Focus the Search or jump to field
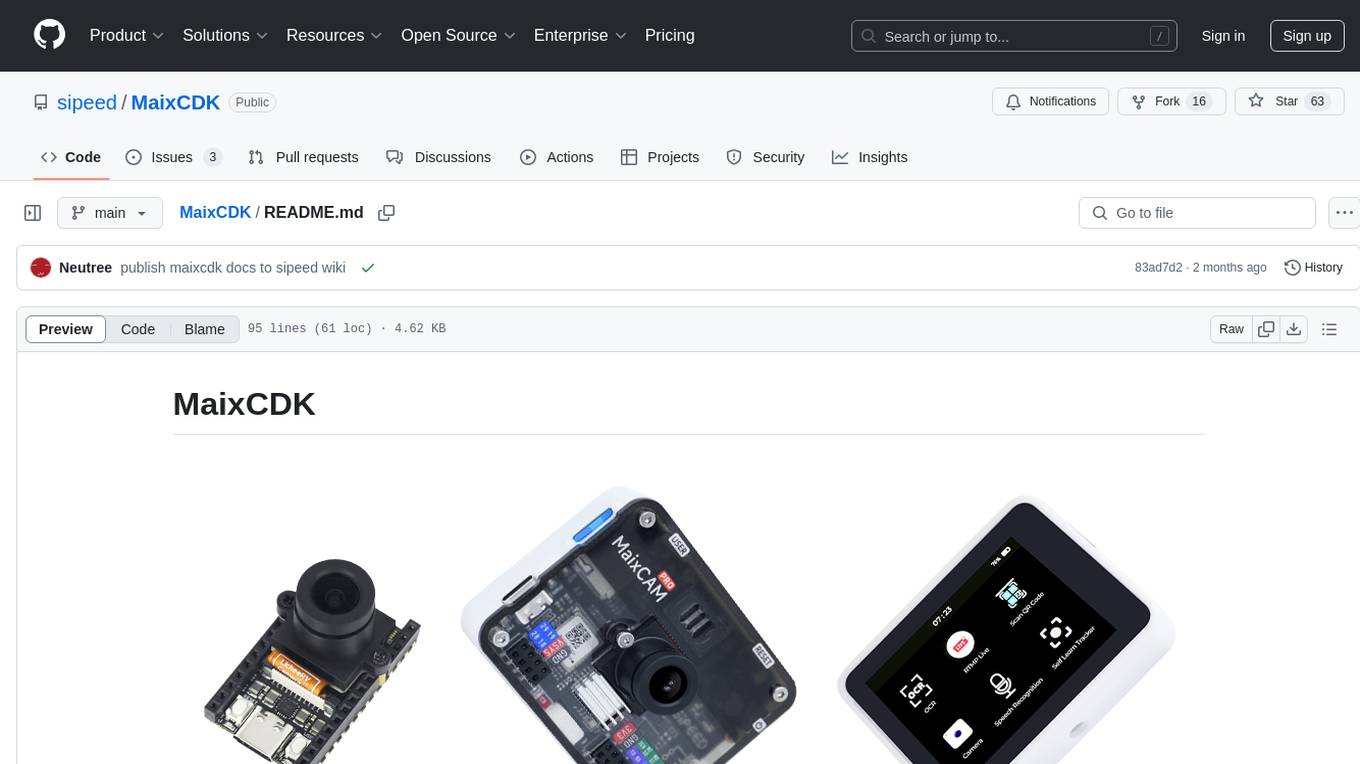 click(x=1013, y=36)
